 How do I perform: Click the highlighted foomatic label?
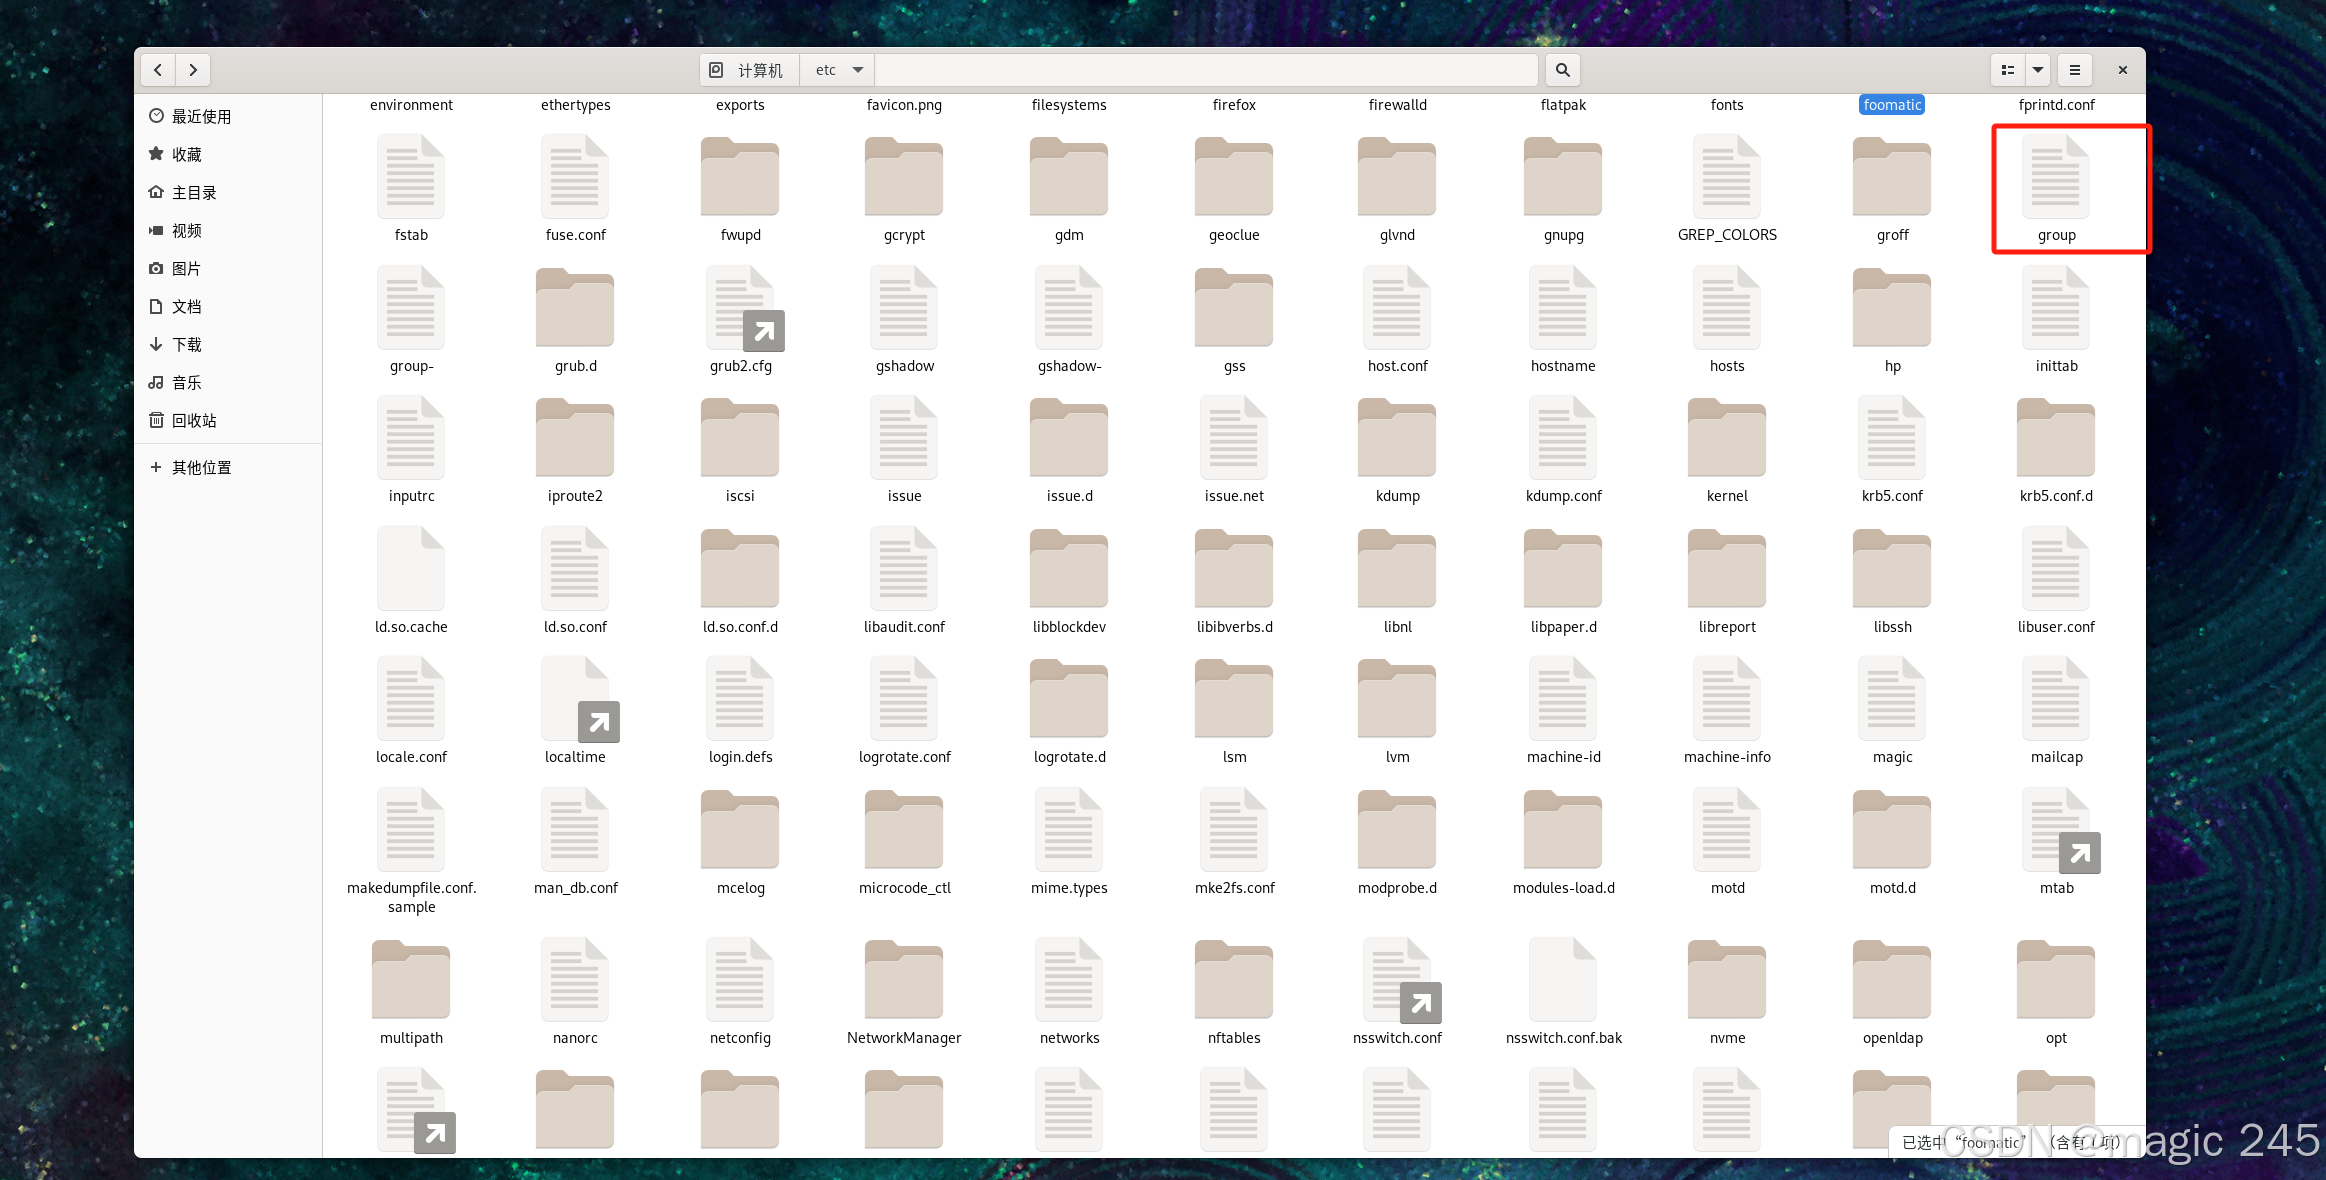tap(1891, 105)
